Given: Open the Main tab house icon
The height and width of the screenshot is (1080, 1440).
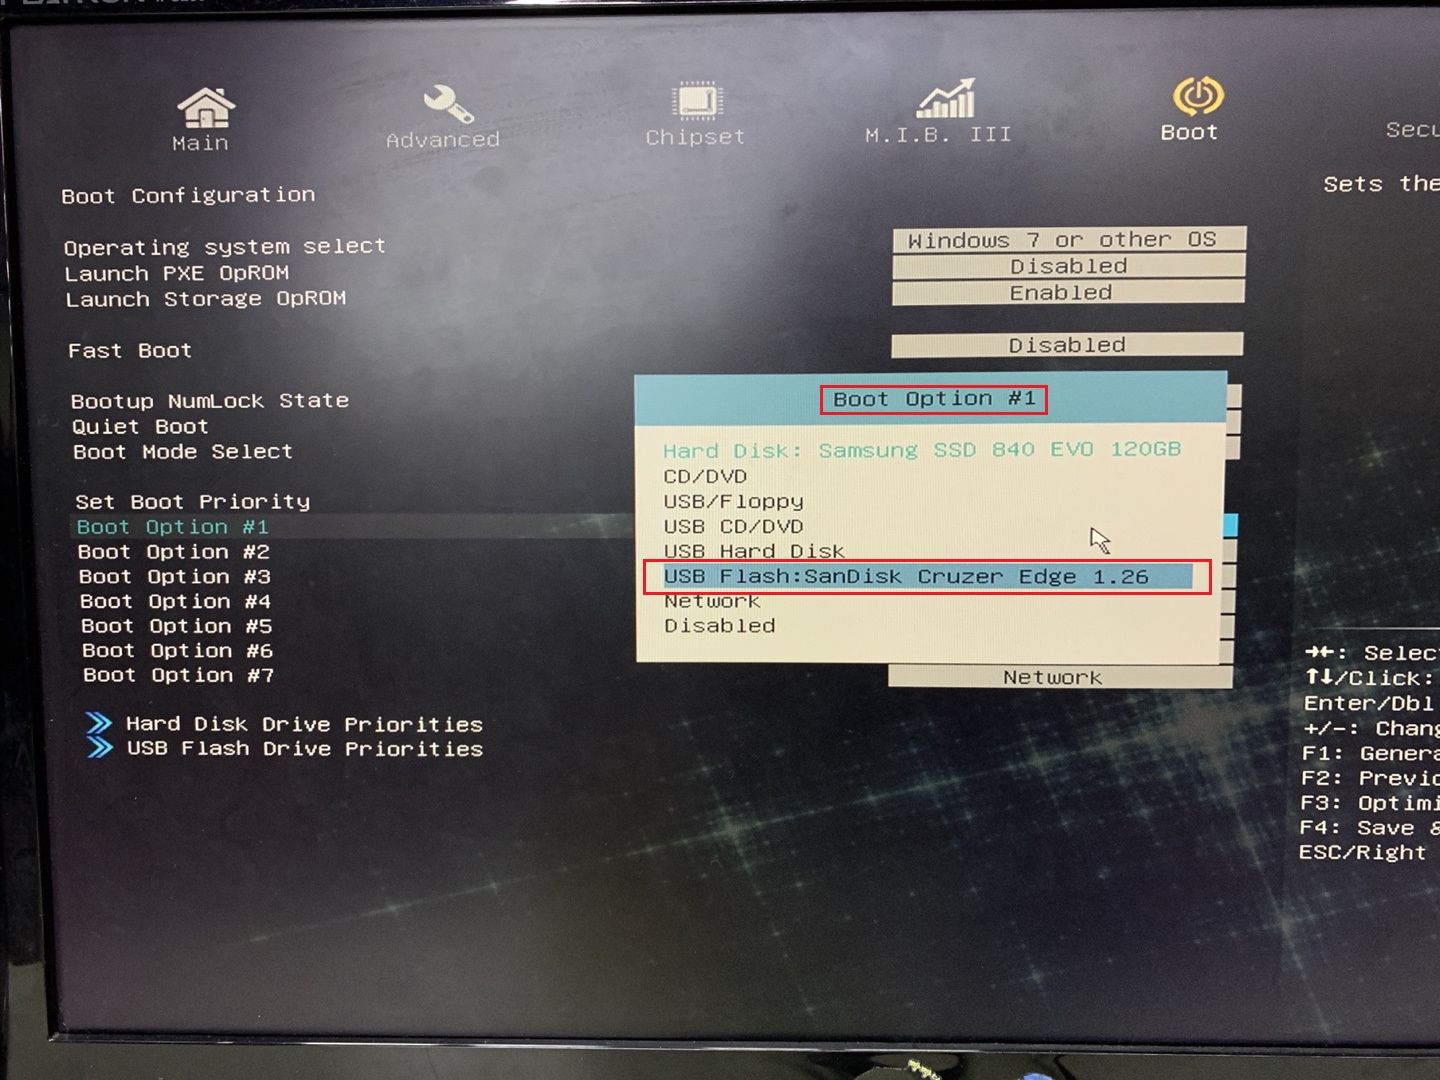Looking at the screenshot, I should [x=206, y=107].
